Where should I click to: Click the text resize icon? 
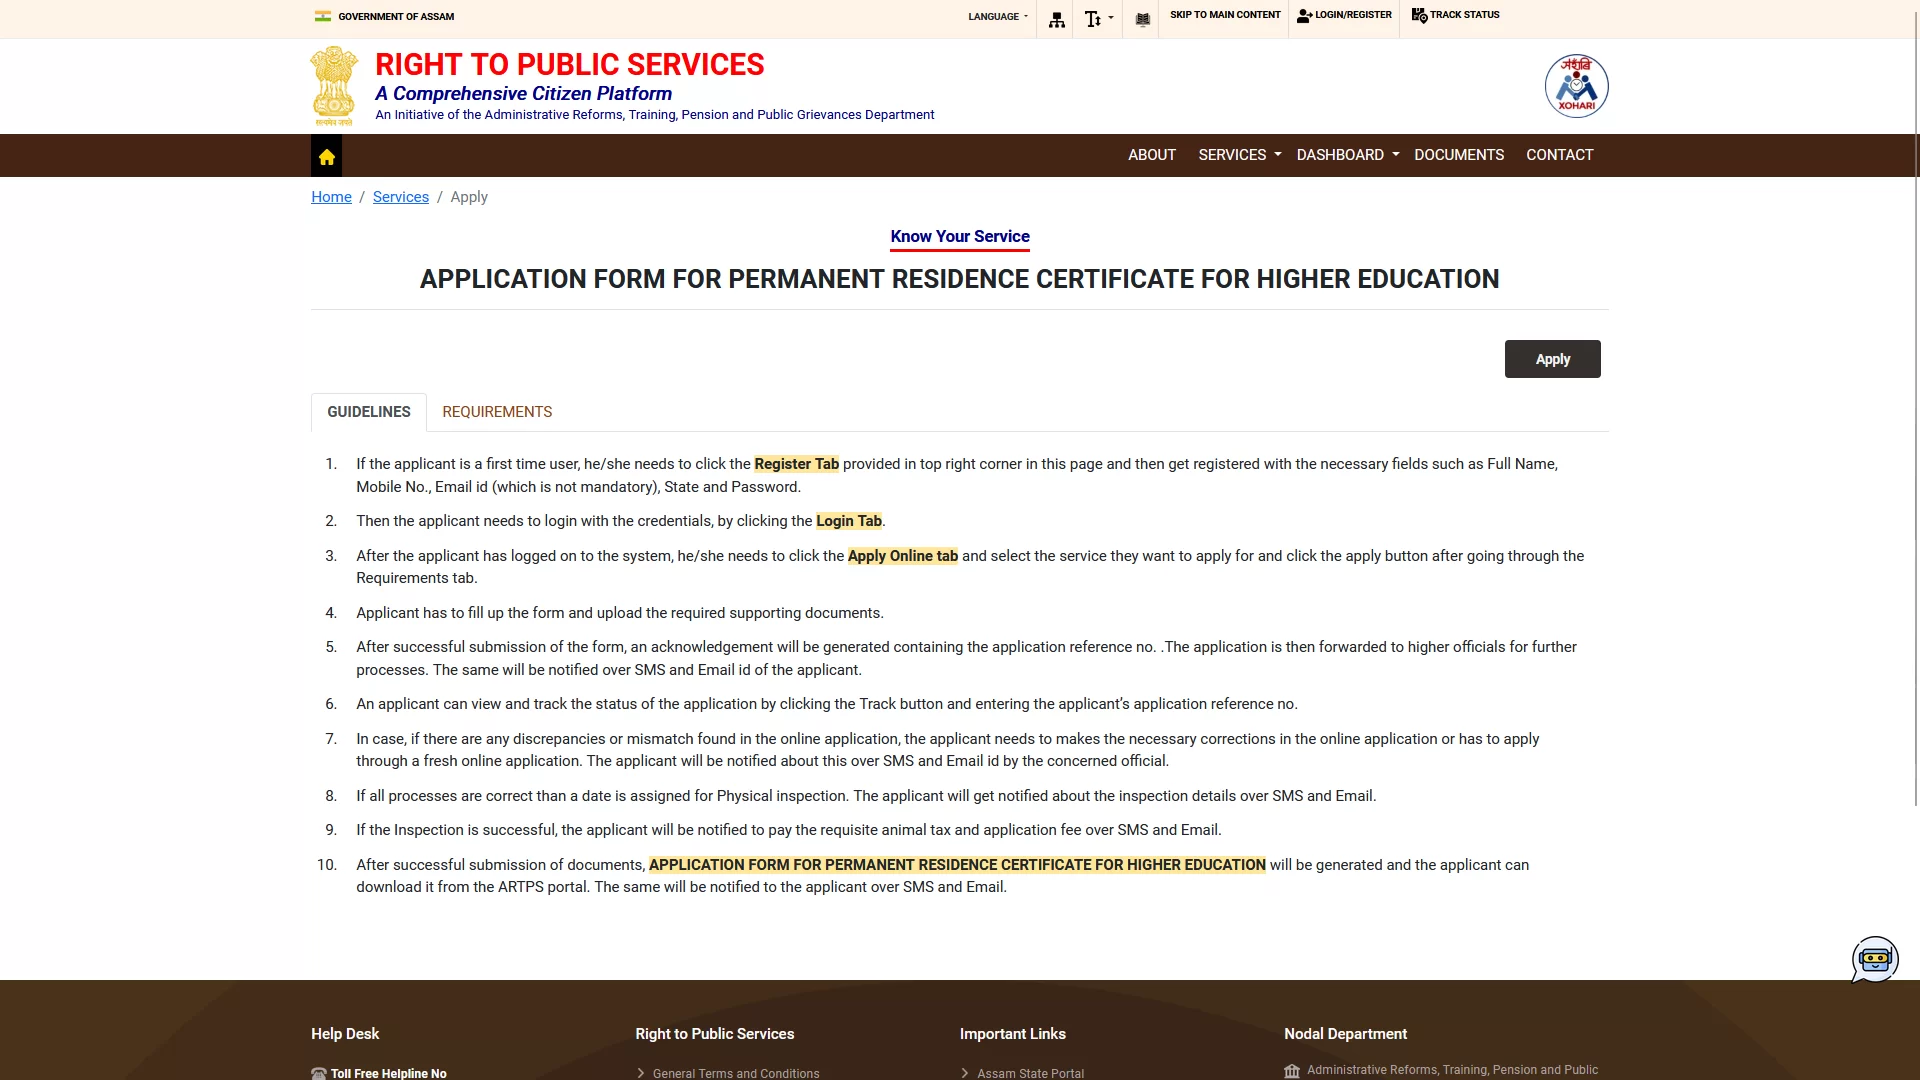(x=1094, y=18)
